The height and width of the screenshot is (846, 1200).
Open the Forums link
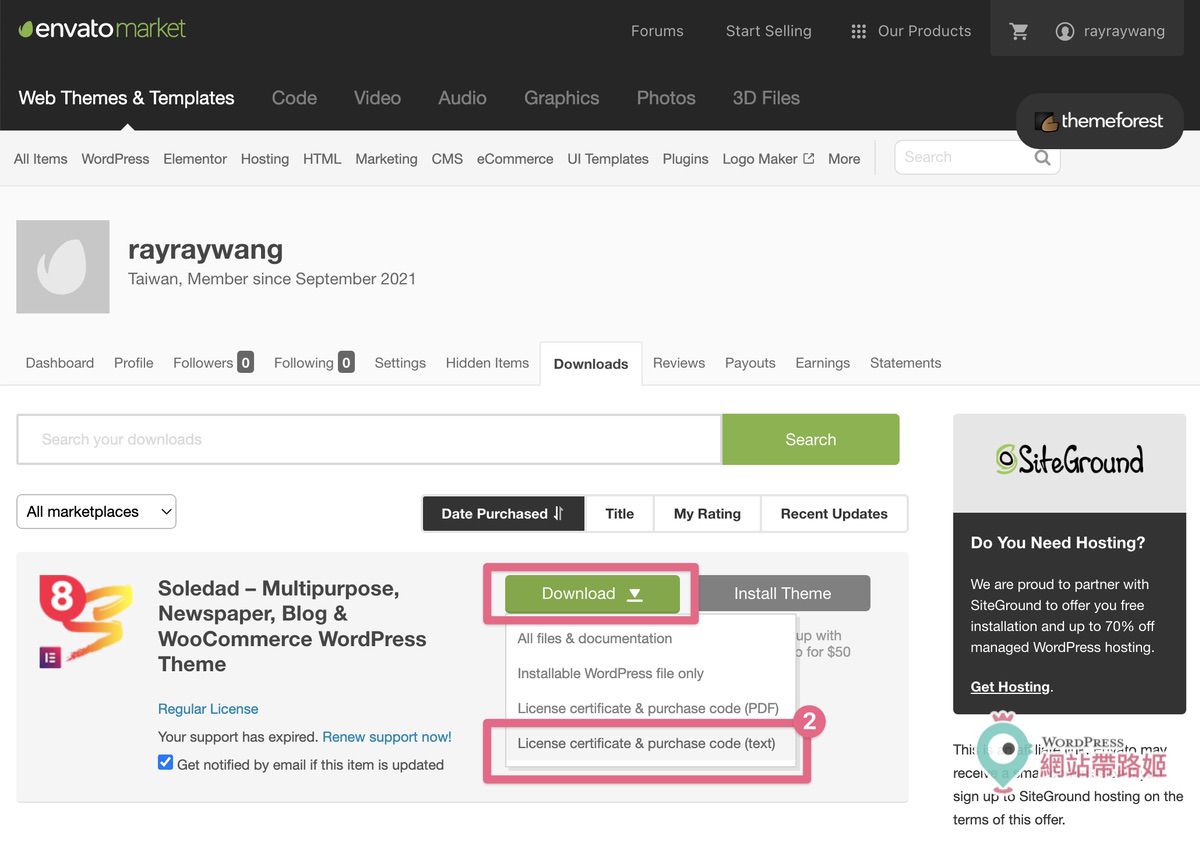657,31
